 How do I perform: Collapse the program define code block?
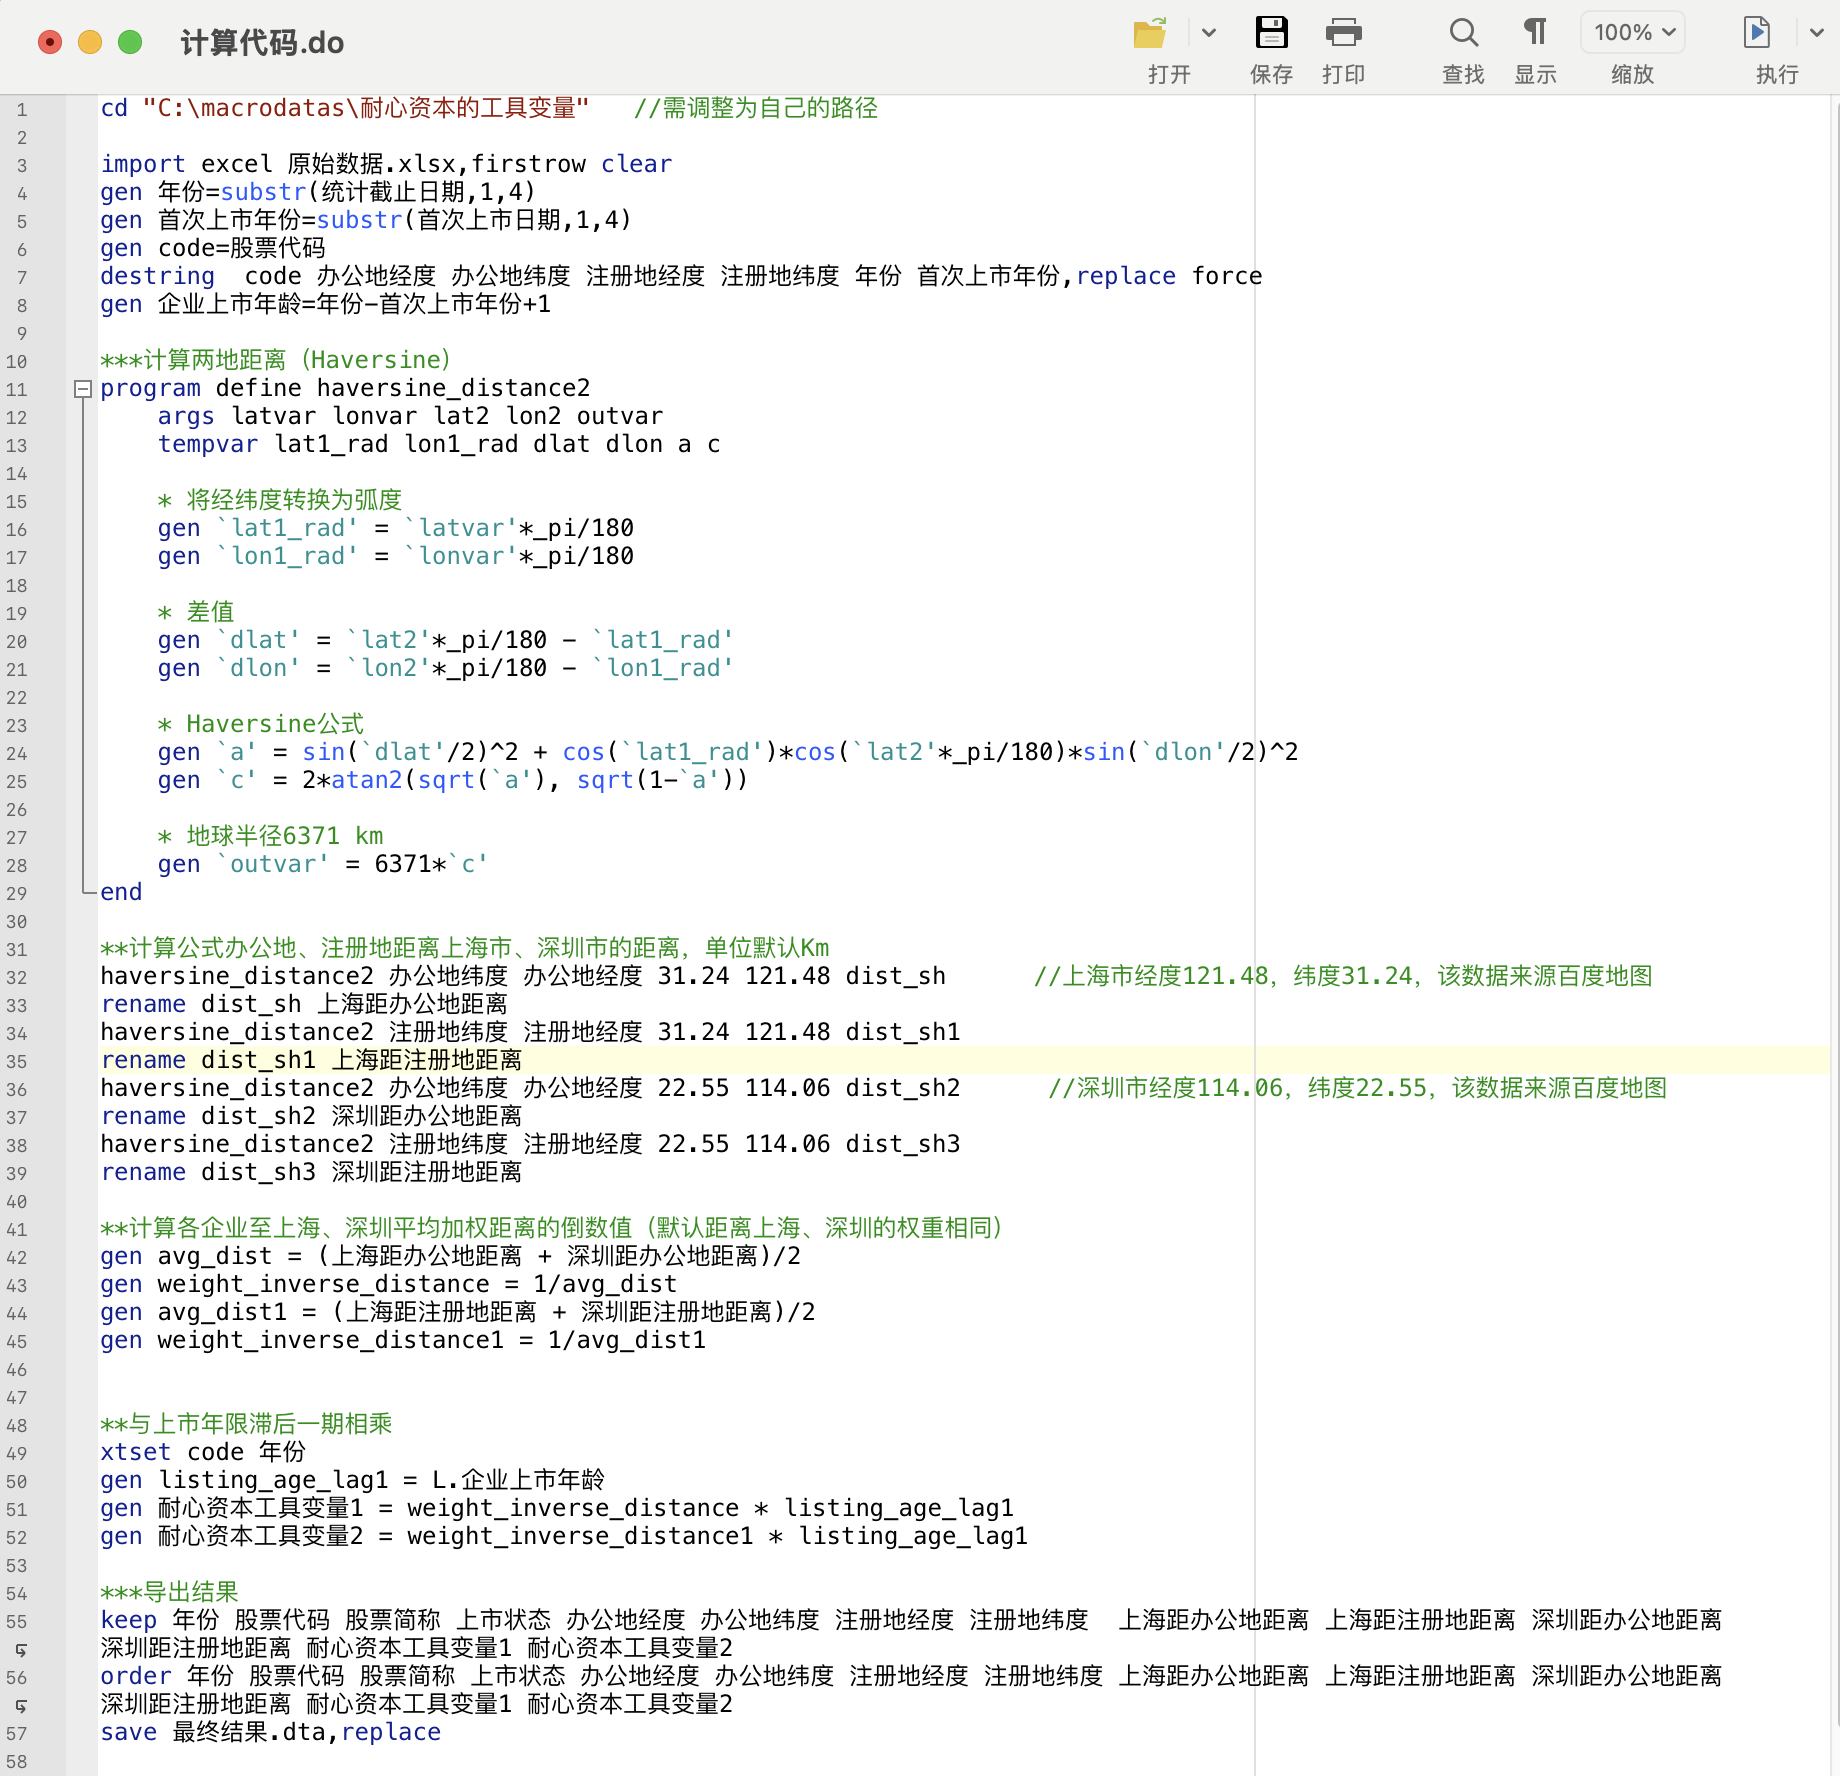pos(84,389)
